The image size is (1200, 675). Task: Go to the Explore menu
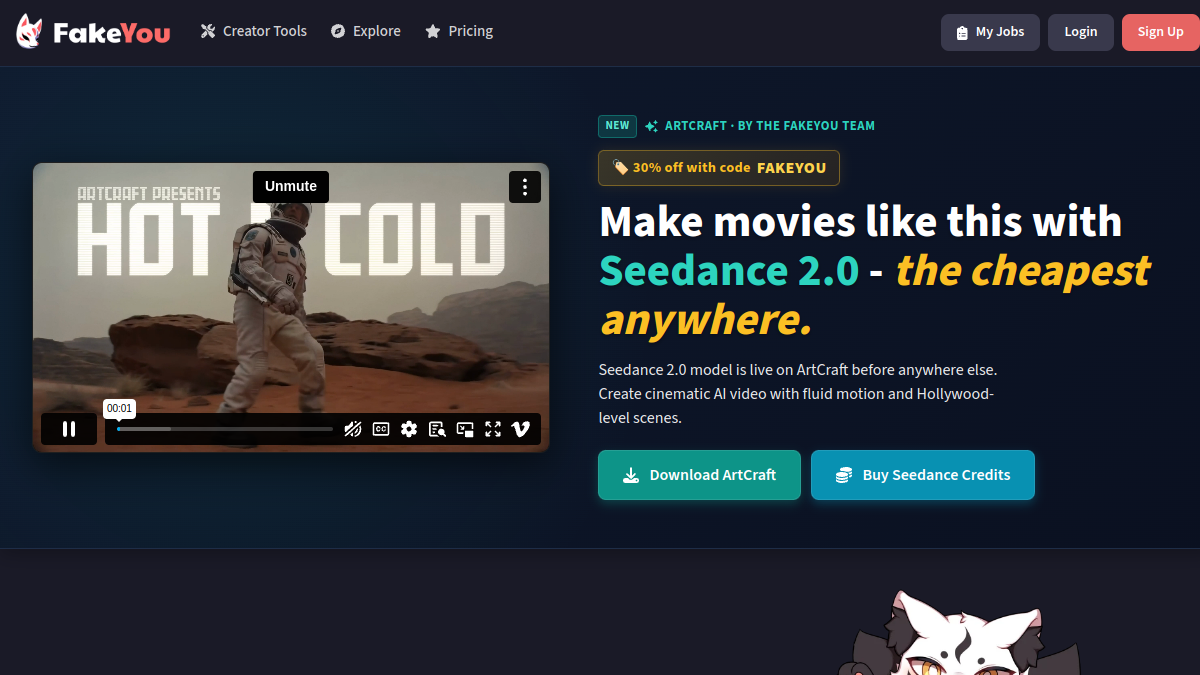coord(366,31)
